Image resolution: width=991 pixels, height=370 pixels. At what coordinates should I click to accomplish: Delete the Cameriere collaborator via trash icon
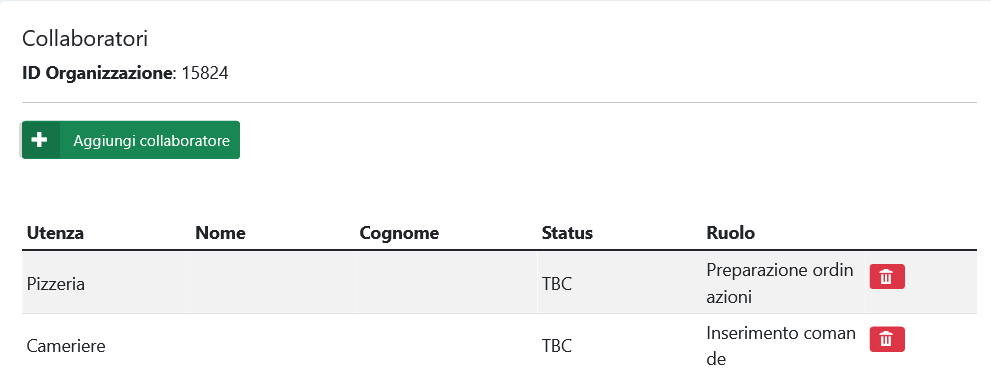[x=887, y=339]
